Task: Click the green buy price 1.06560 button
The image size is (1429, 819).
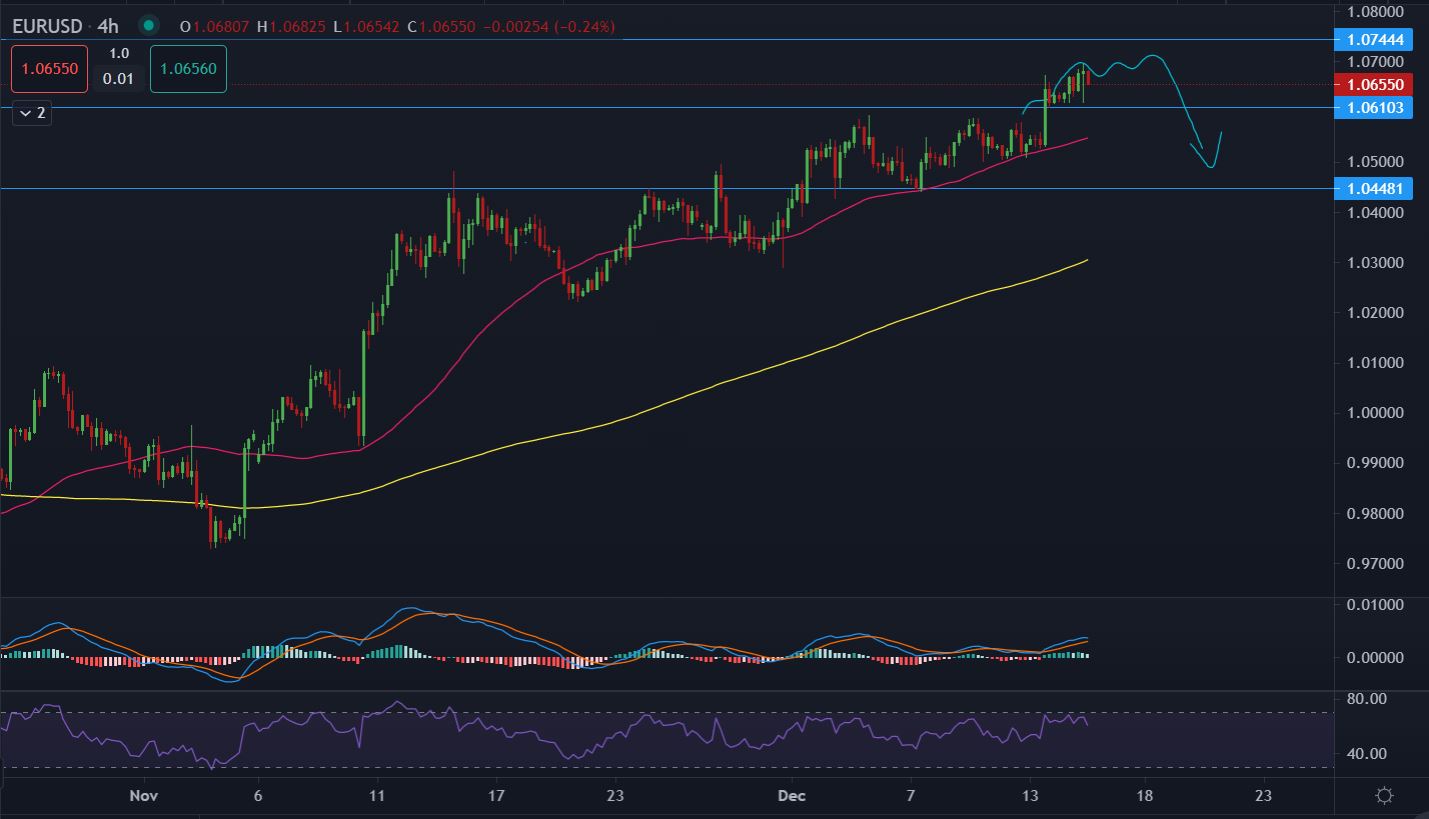Action: 189,69
